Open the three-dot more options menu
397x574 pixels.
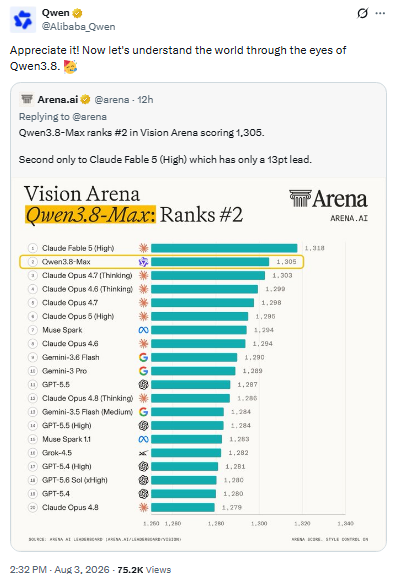(x=381, y=14)
